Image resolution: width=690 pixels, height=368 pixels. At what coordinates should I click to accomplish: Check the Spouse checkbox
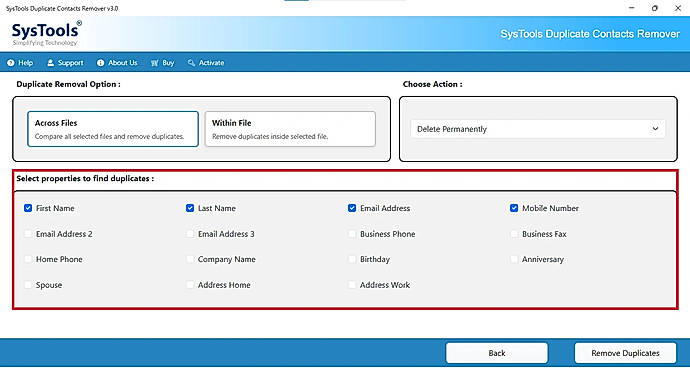28,285
